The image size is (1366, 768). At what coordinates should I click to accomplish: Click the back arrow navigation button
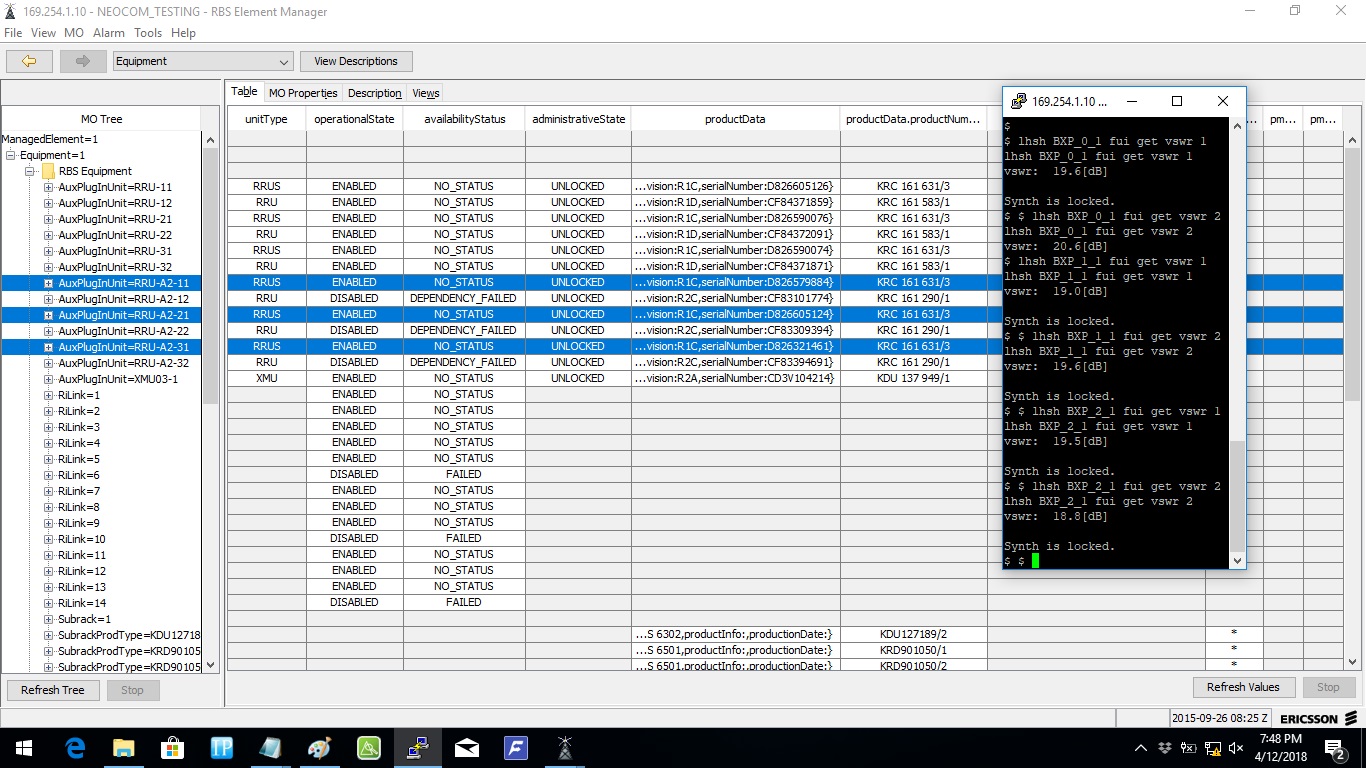pos(29,61)
